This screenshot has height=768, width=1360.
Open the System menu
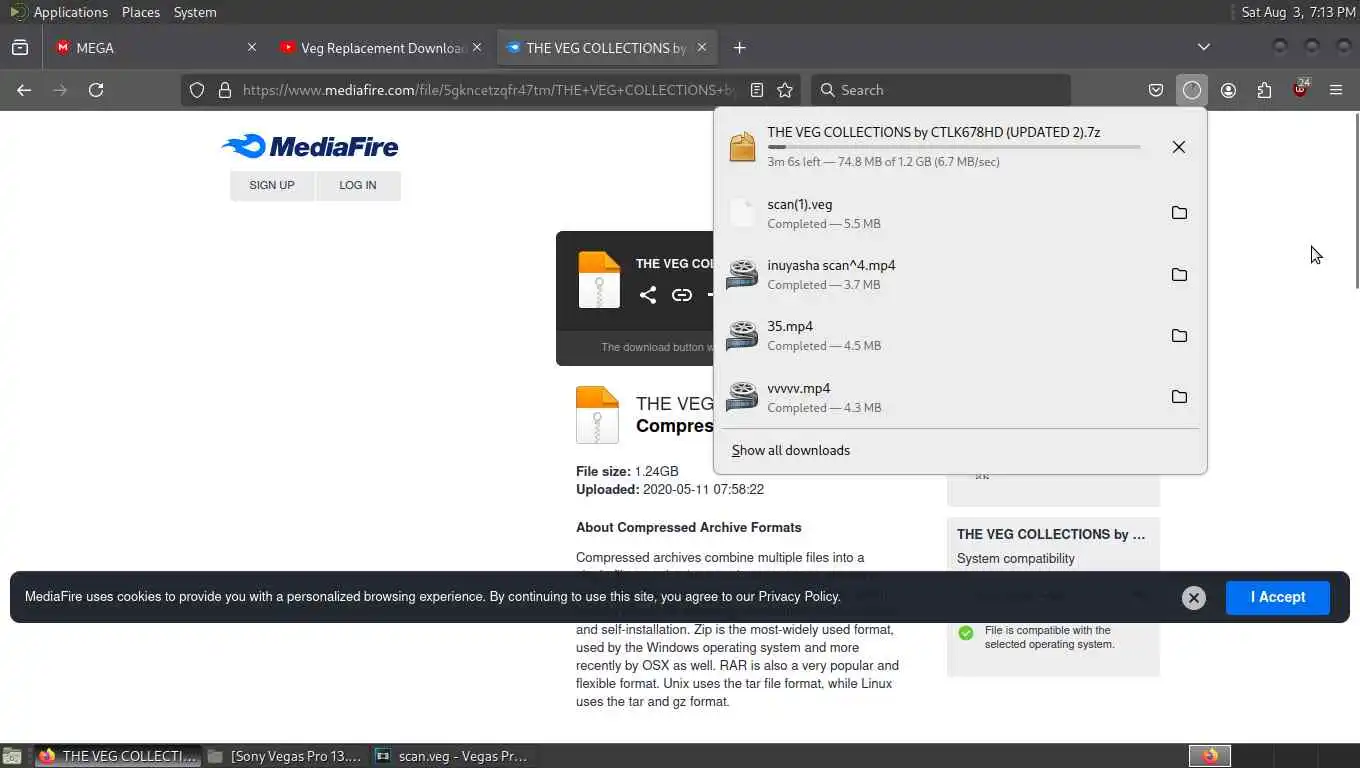195,12
